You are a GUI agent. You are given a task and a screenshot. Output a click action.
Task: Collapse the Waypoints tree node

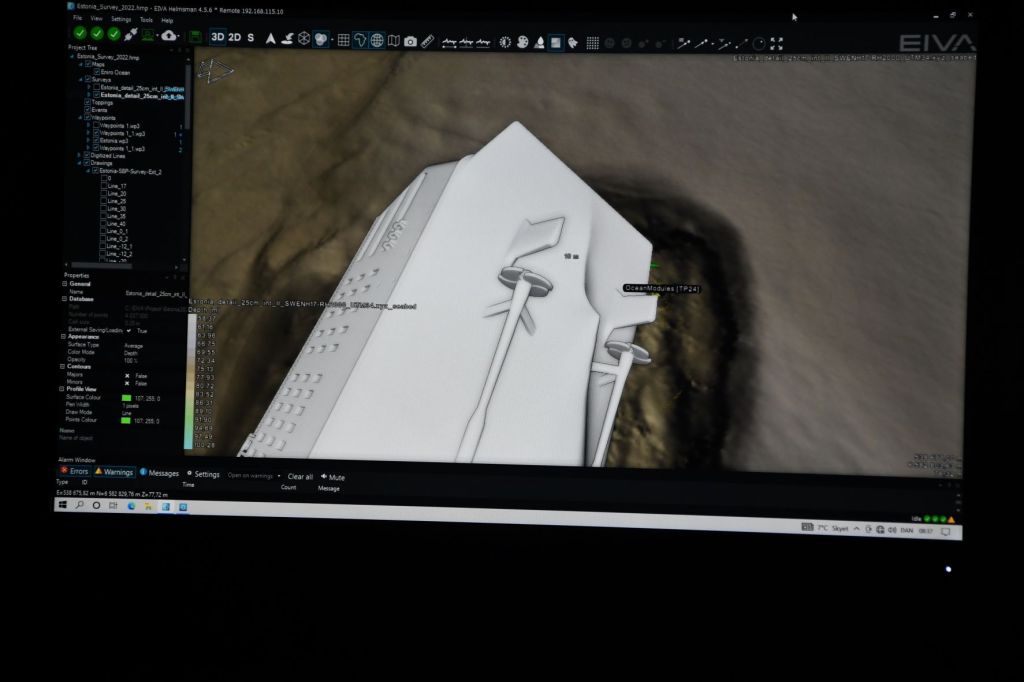pos(79,118)
